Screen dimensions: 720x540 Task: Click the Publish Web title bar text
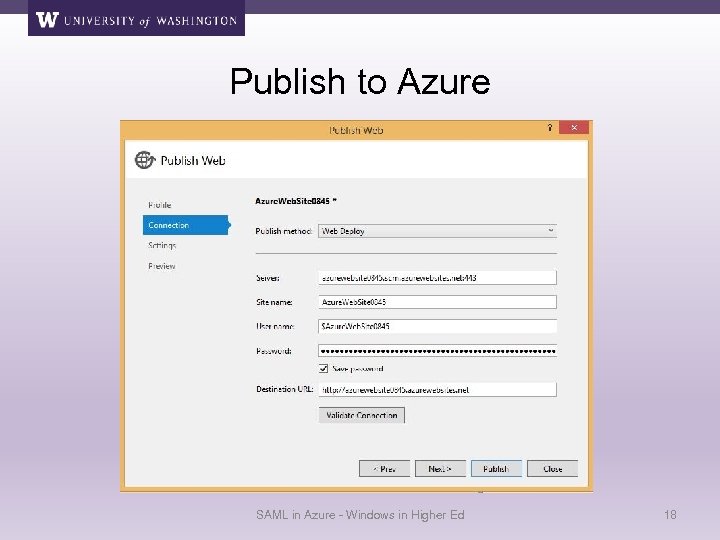click(356, 130)
